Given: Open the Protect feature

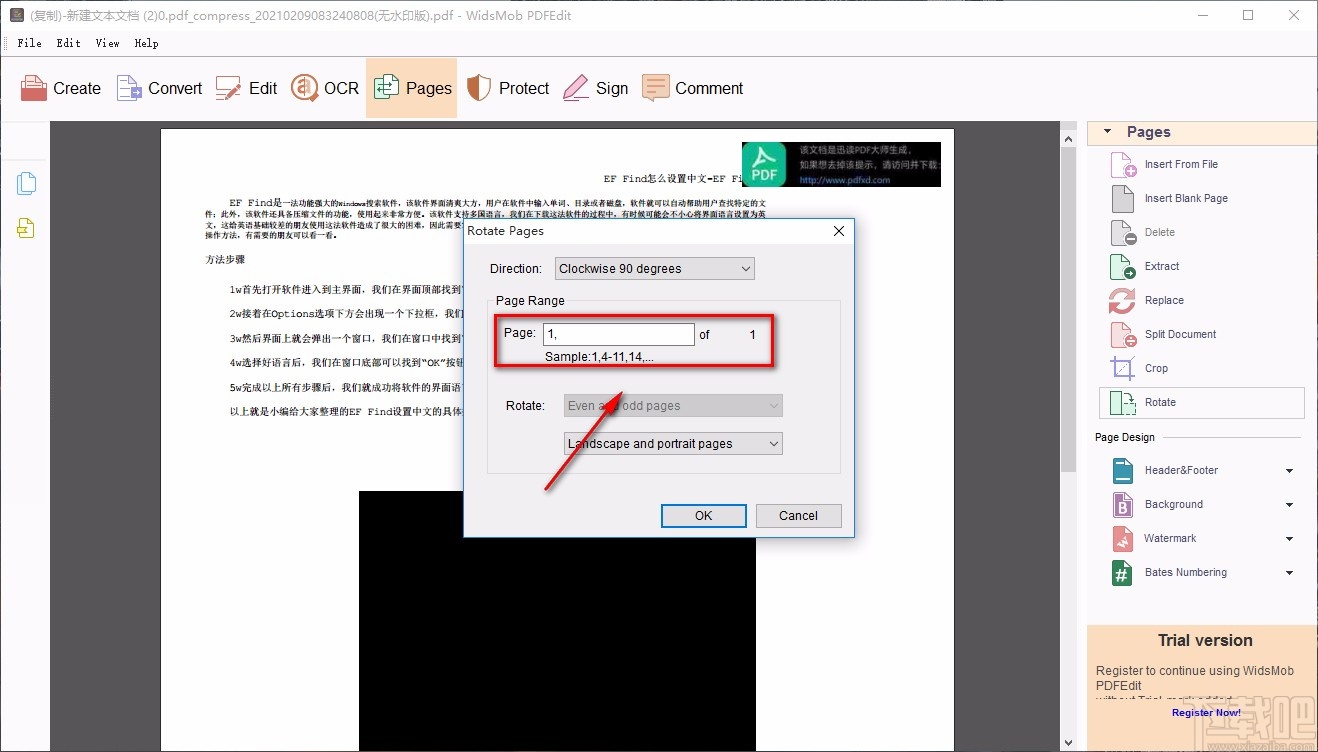Looking at the screenshot, I should [508, 88].
